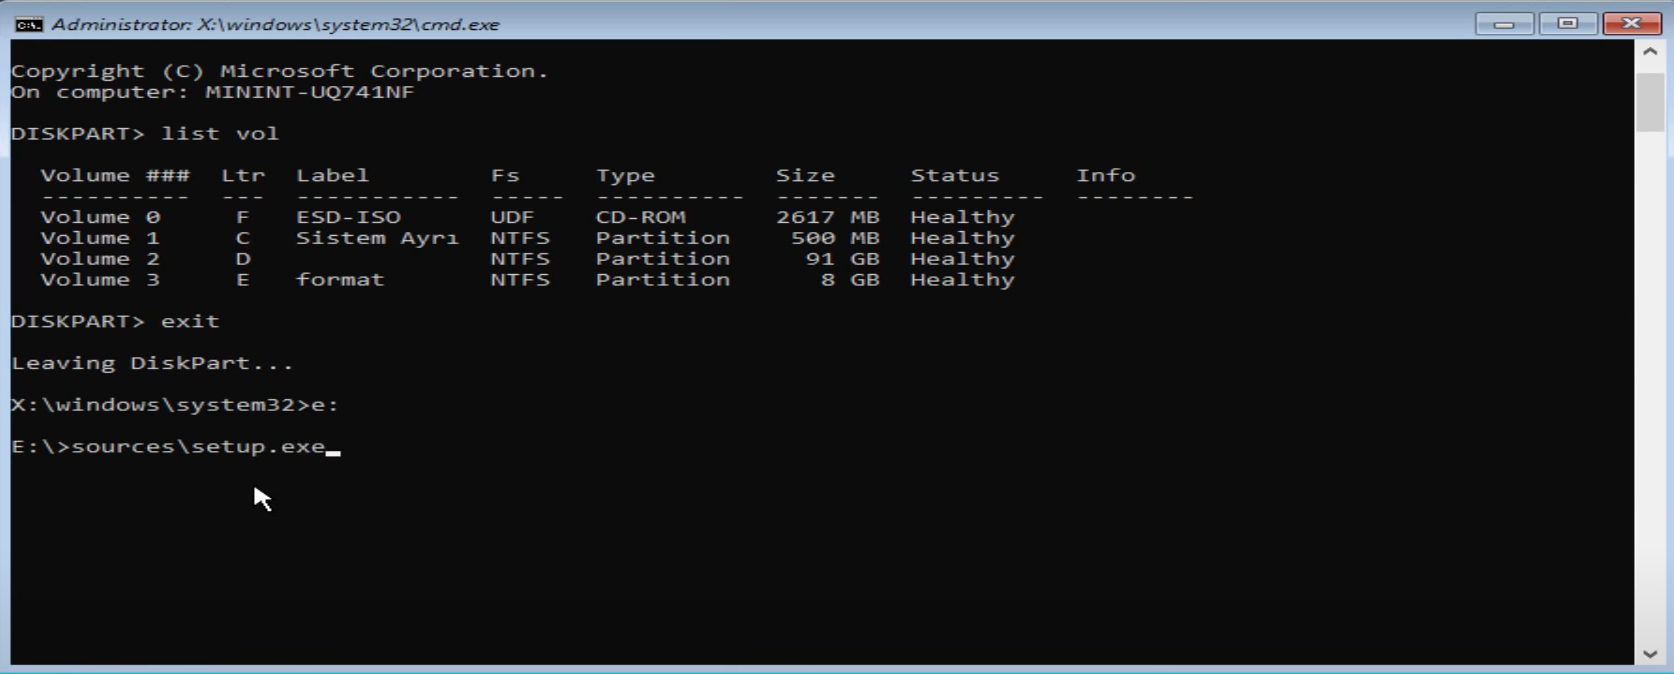Click the 'Leaving DiskPart...' message
Screen dimensions: 1674x674
152,363
